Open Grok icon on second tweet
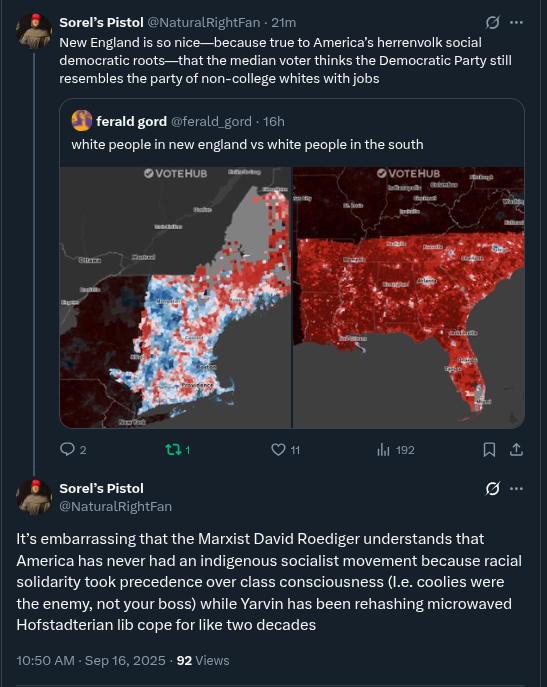This screenshot has width=547, height=687. pyautogui.click(x=493, y=489)
